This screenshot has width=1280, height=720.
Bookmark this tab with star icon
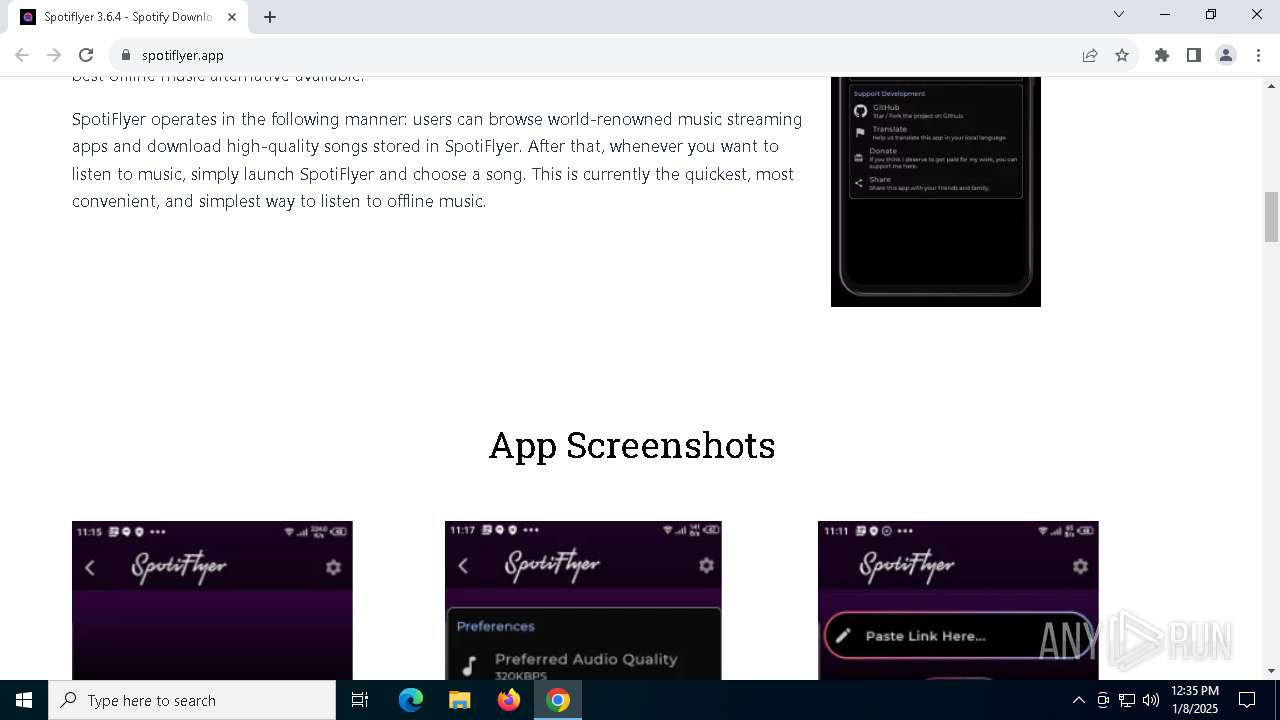(1122, 55)
